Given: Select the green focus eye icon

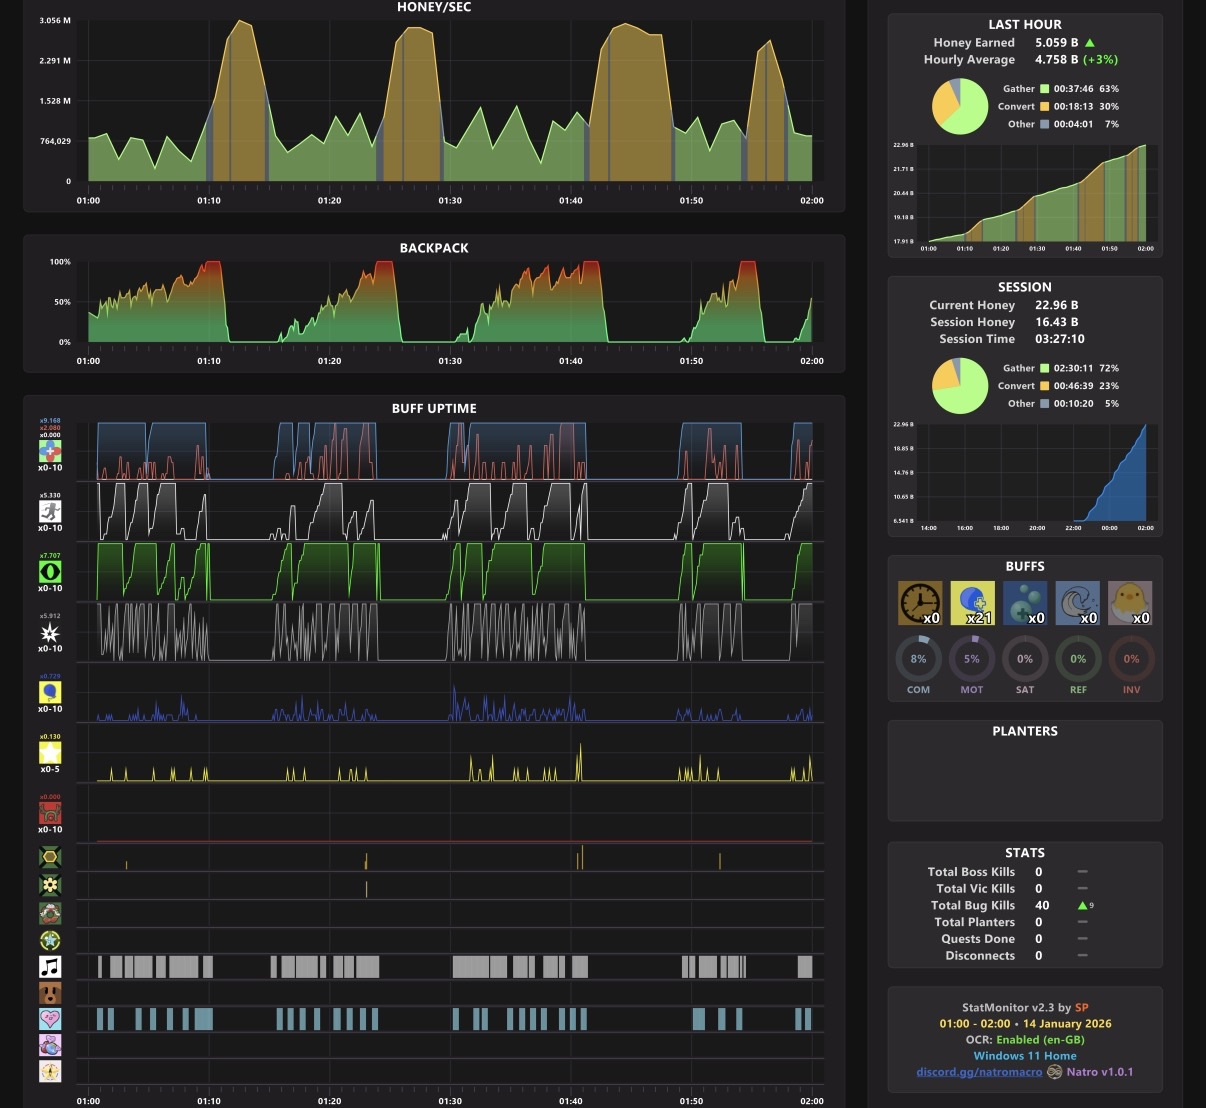Looking at the screenshot, I should tap(50, 572).
